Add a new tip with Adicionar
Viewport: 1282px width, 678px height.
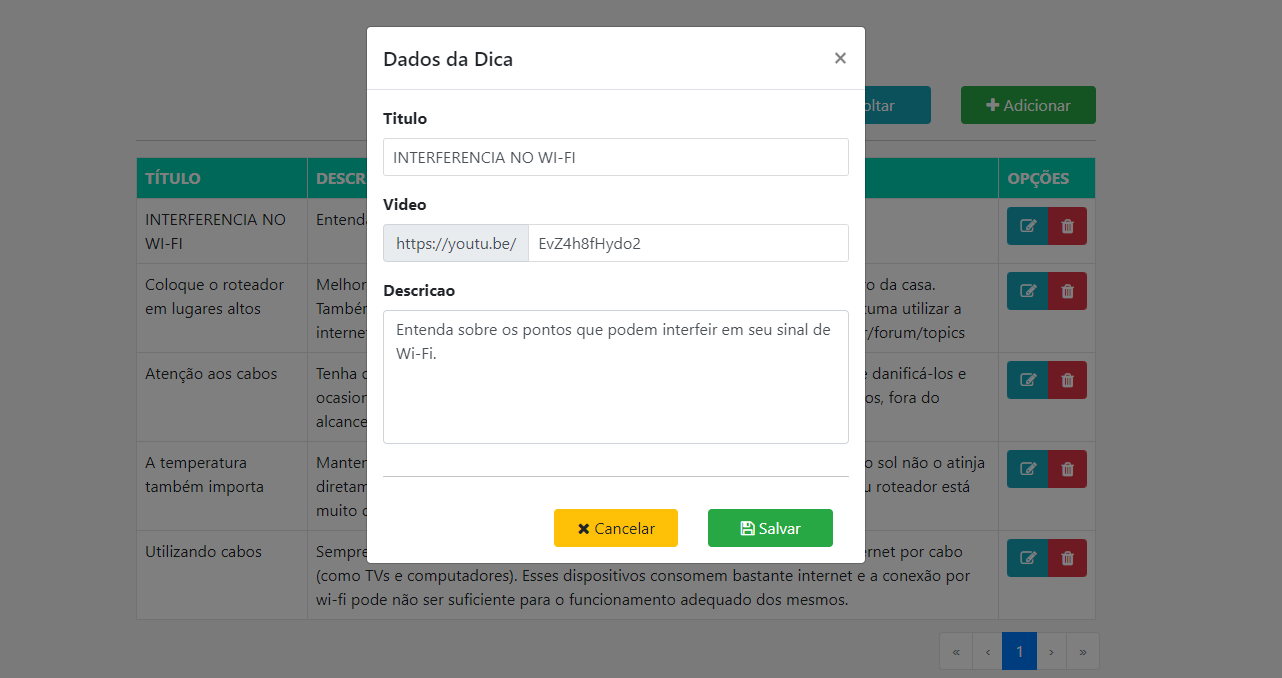[x=1028, y=104]
